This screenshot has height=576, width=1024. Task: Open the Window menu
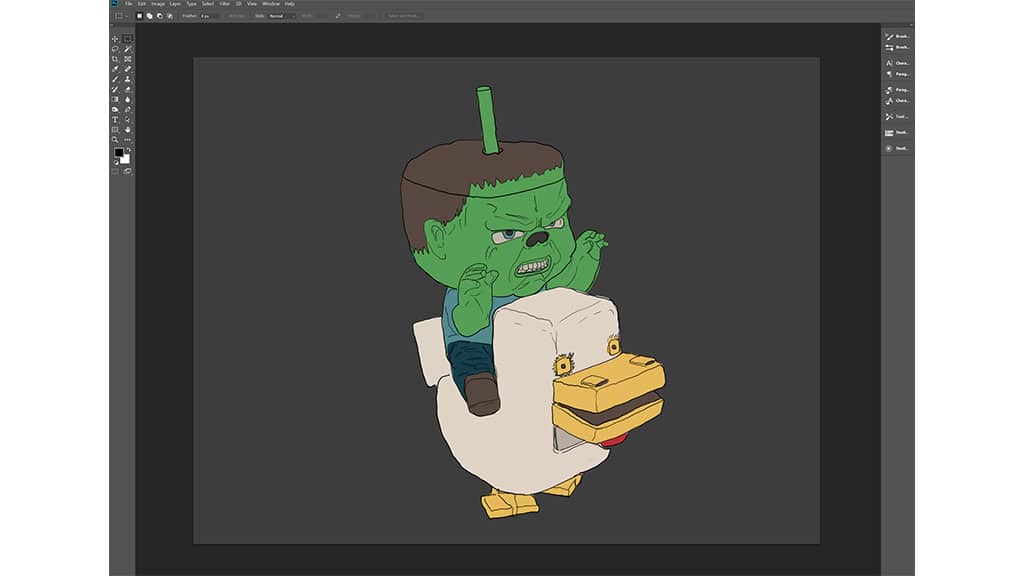[x=271, y=3]
